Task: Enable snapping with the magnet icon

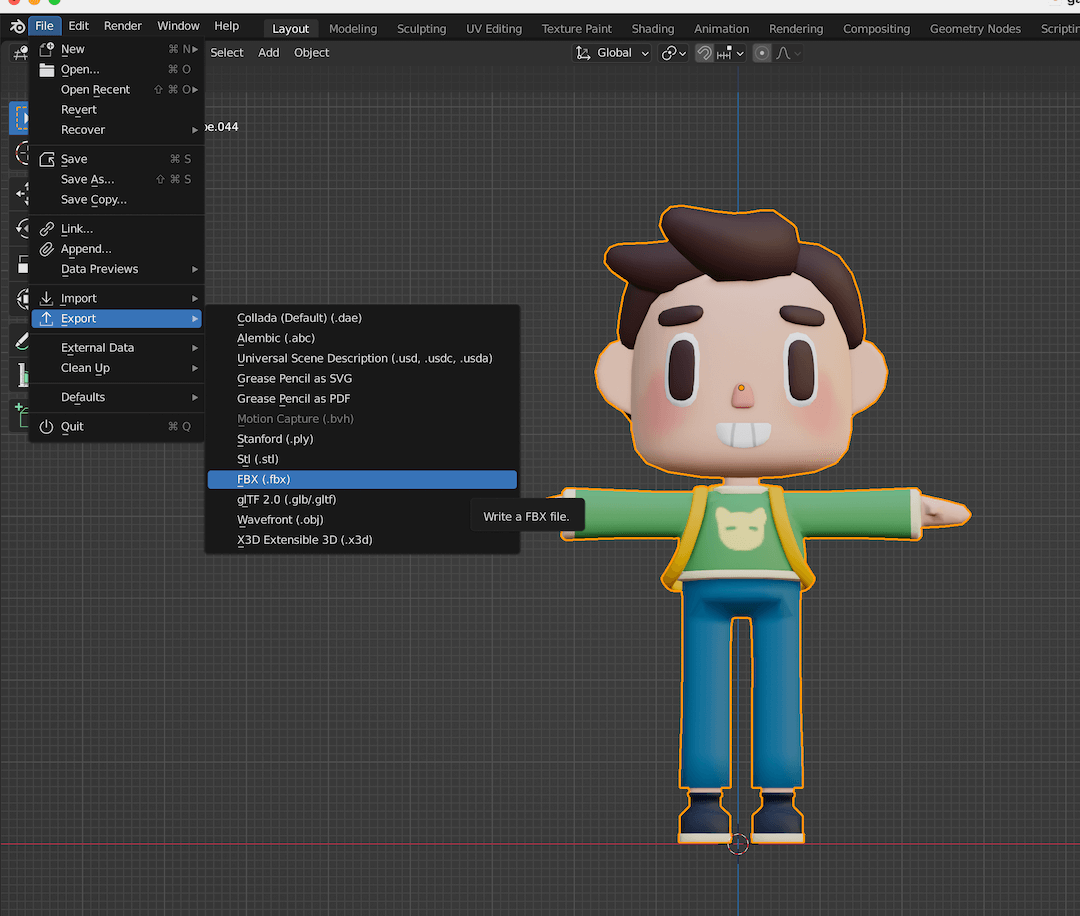Action: pyautogui.click(x=706, y=52)
